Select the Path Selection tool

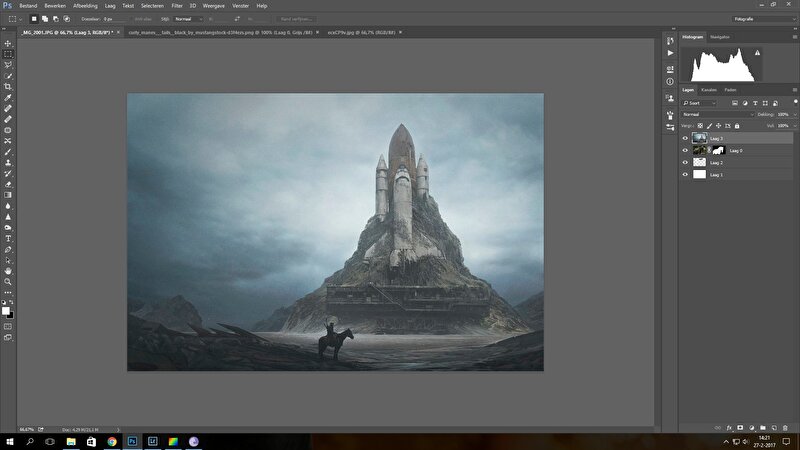pyautogui.click(x=8, y=260)
